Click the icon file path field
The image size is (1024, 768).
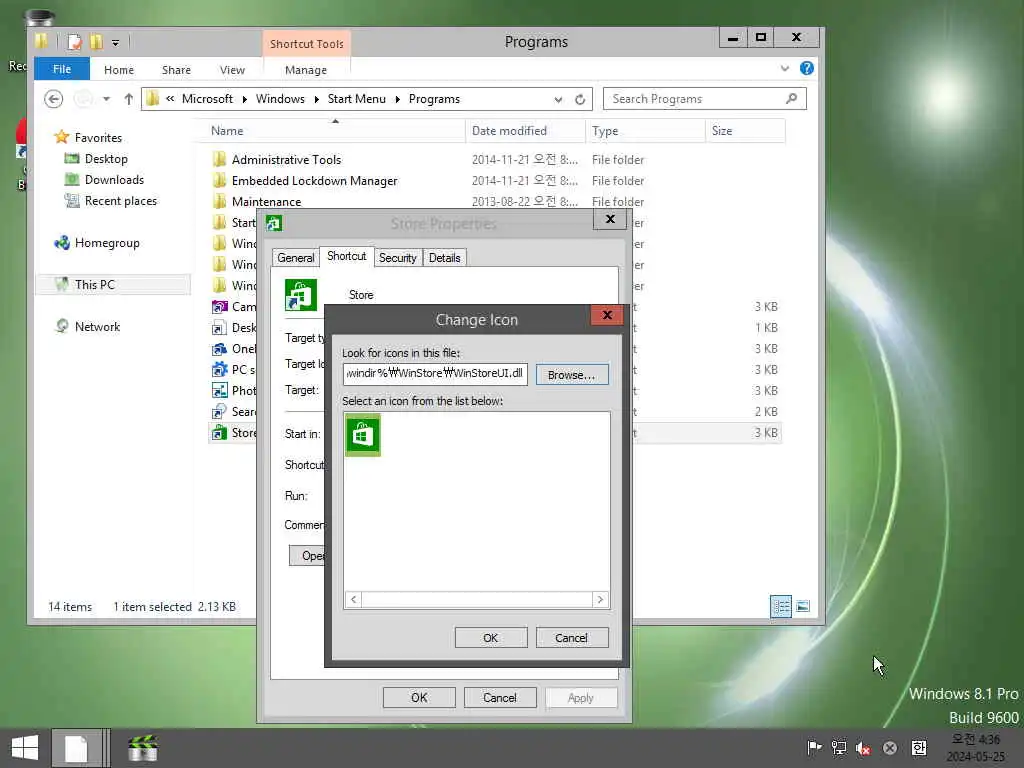coord(435,374)
